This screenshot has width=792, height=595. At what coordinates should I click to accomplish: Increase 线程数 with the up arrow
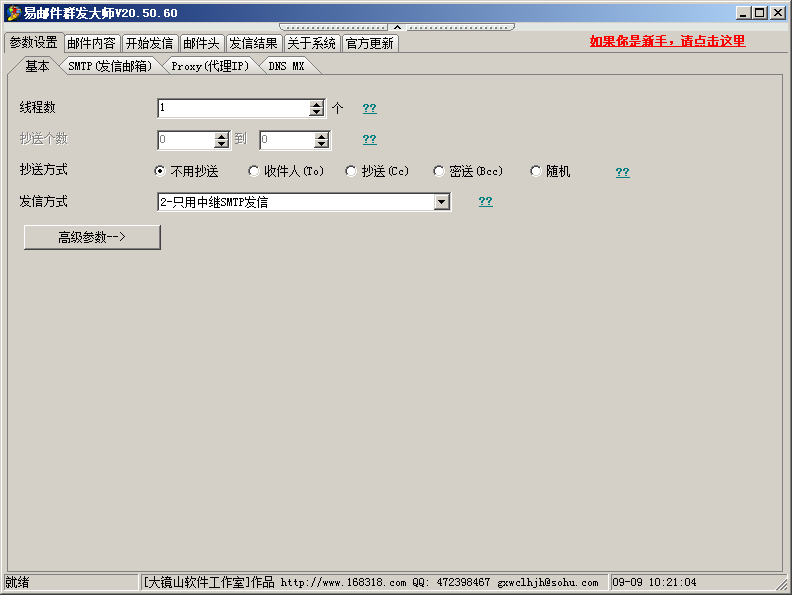pyautogui.click(x=317, y=104)
